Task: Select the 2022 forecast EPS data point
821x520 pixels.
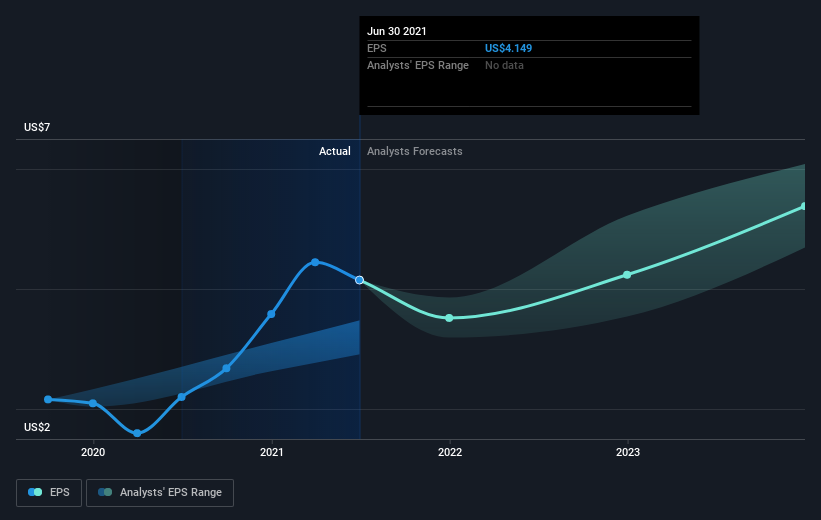Action: [449, 318]
